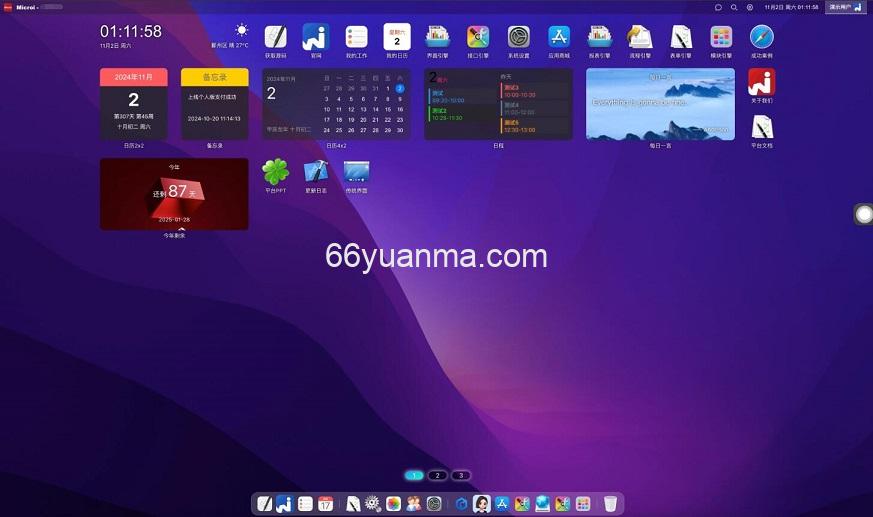The width and height of the screenshot is (873, 517).
Task: Open the globe browser icon in dock
Action: pyautogui.click(x=542, y=504)
